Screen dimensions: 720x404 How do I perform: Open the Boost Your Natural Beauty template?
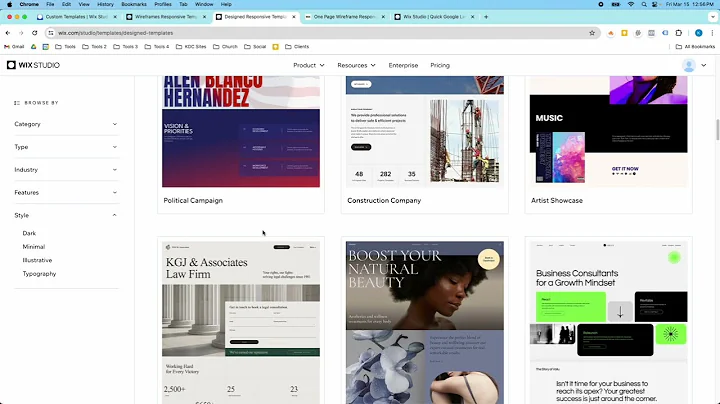pos(425,322)
